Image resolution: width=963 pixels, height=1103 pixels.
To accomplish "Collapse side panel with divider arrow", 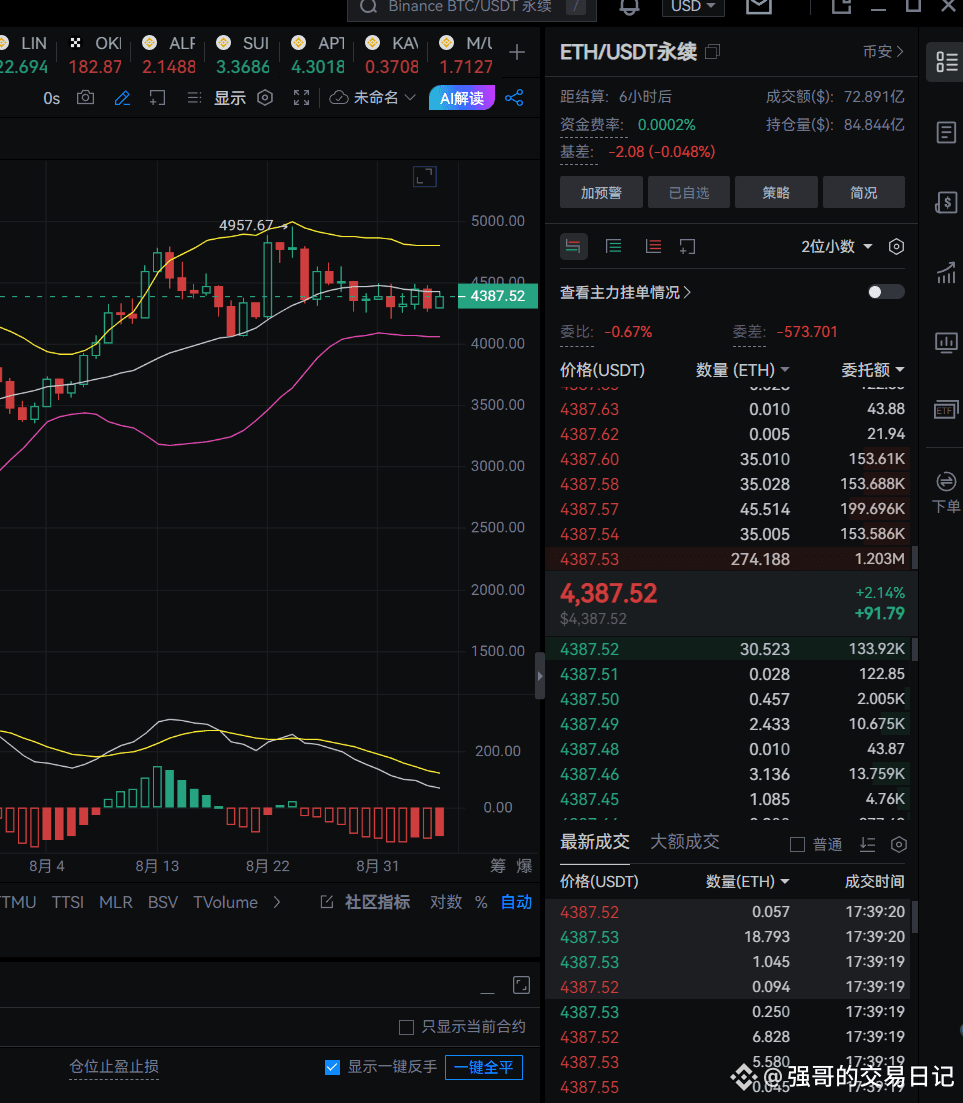I will click(540, 676).
